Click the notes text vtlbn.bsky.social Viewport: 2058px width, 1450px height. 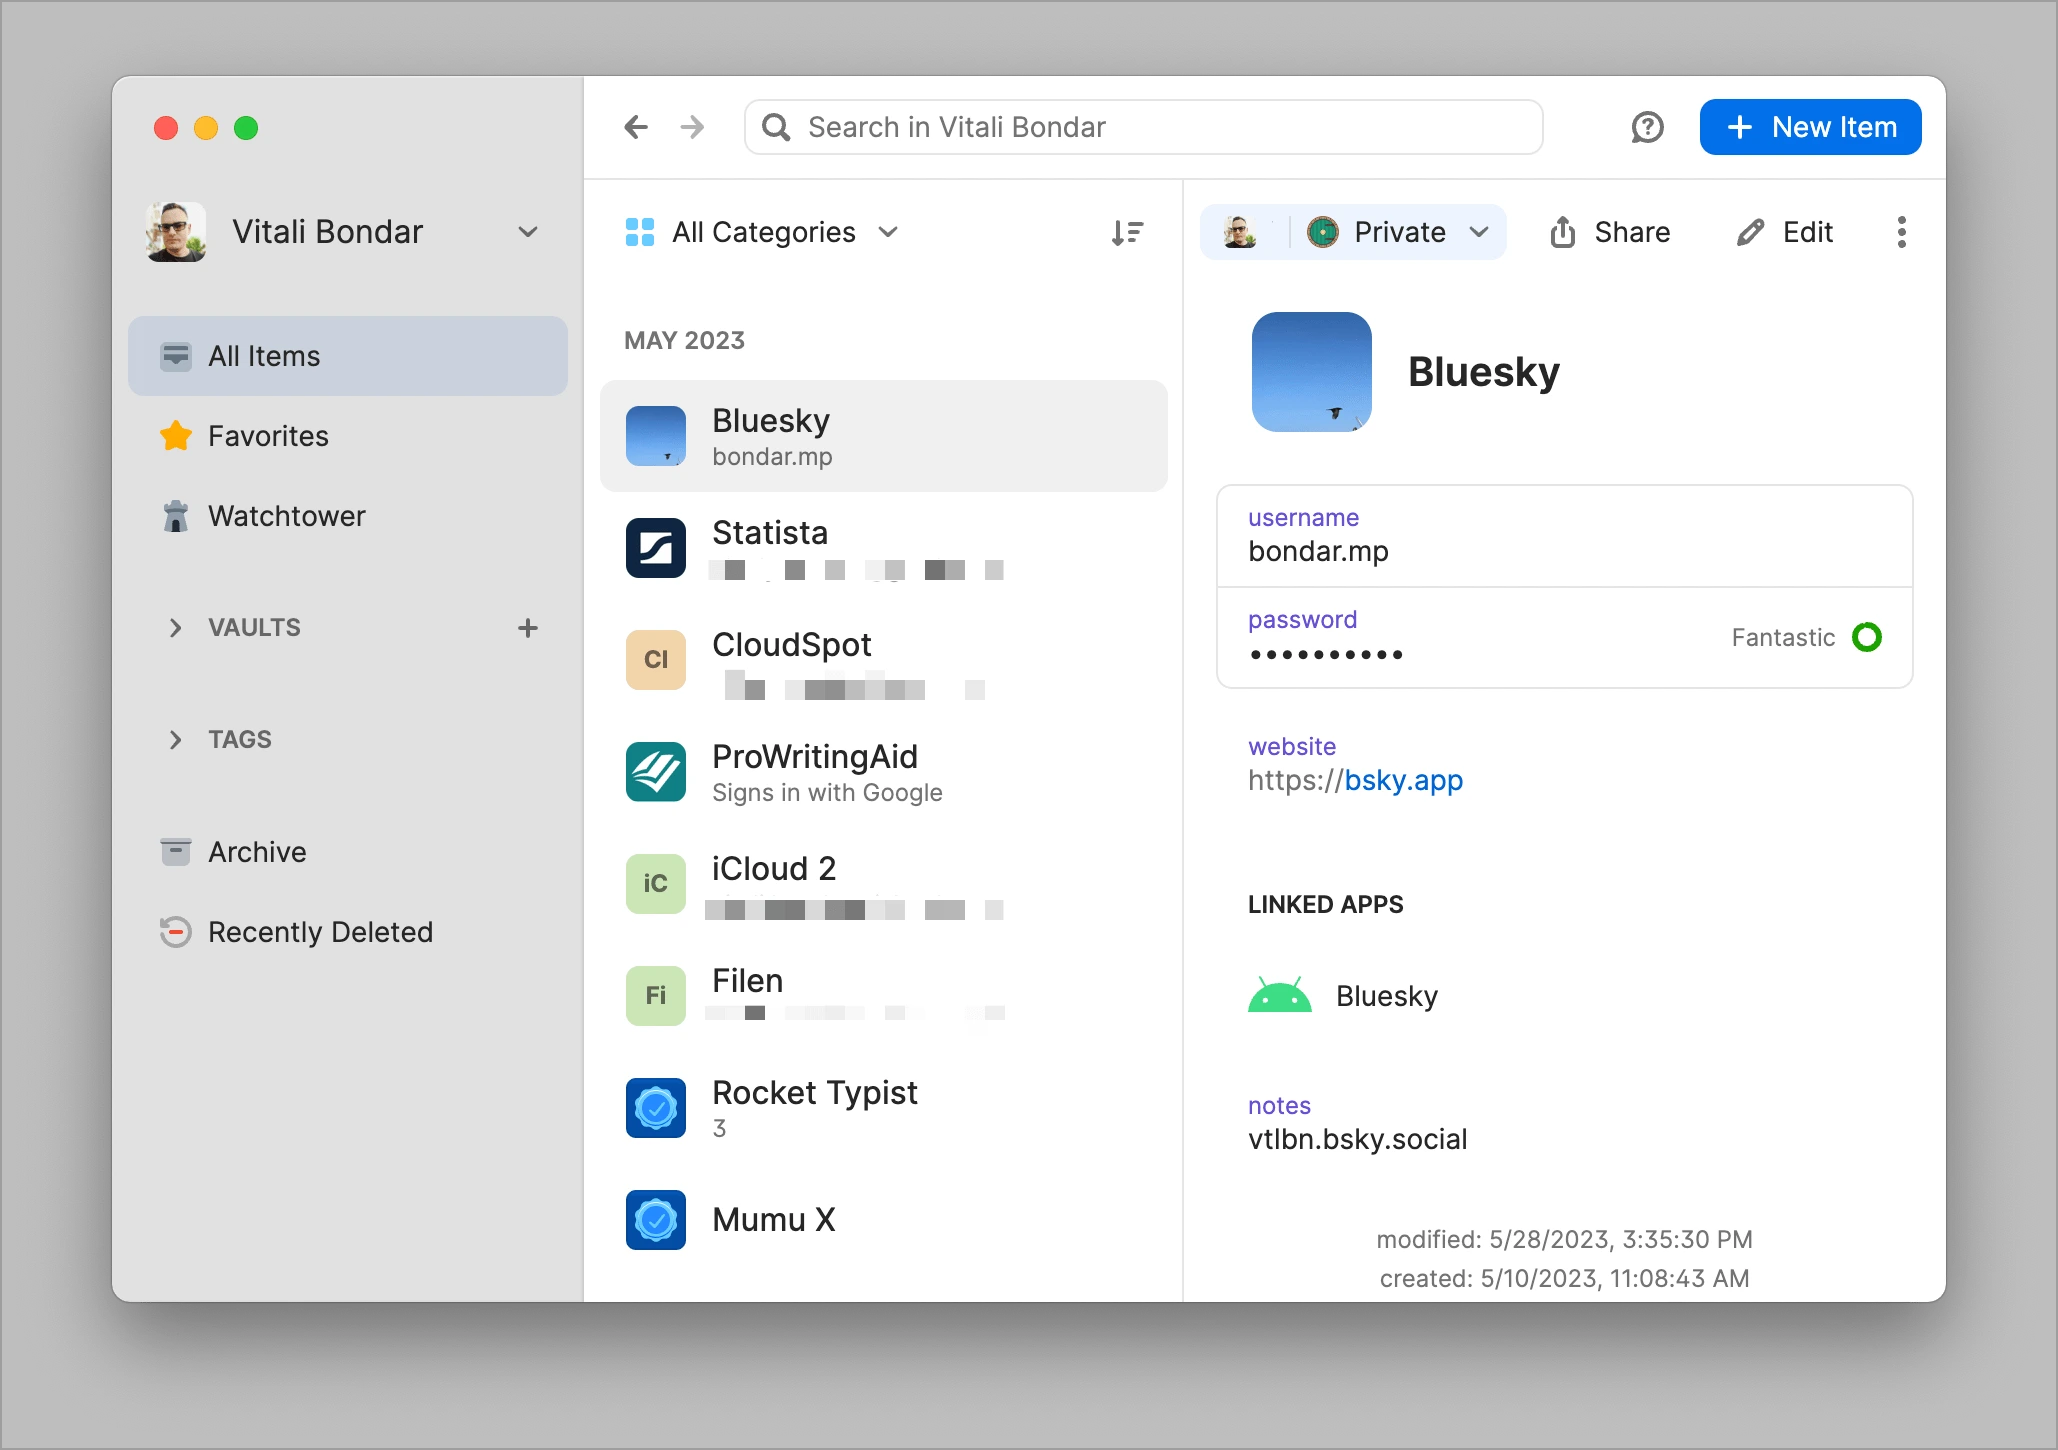coord(1357,1139)
